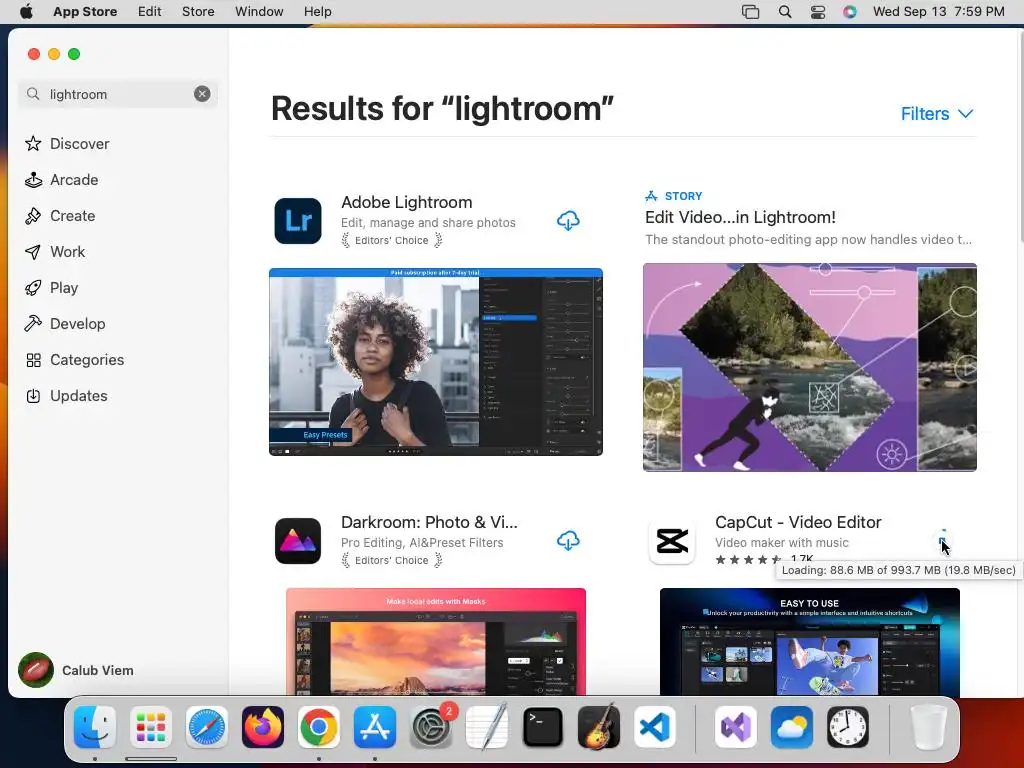The height and width of the screenshot is (768, 1024).
Task: Click the search magnifier icon in sidebar
Action: pyautogui.click(x=33, y=94)
